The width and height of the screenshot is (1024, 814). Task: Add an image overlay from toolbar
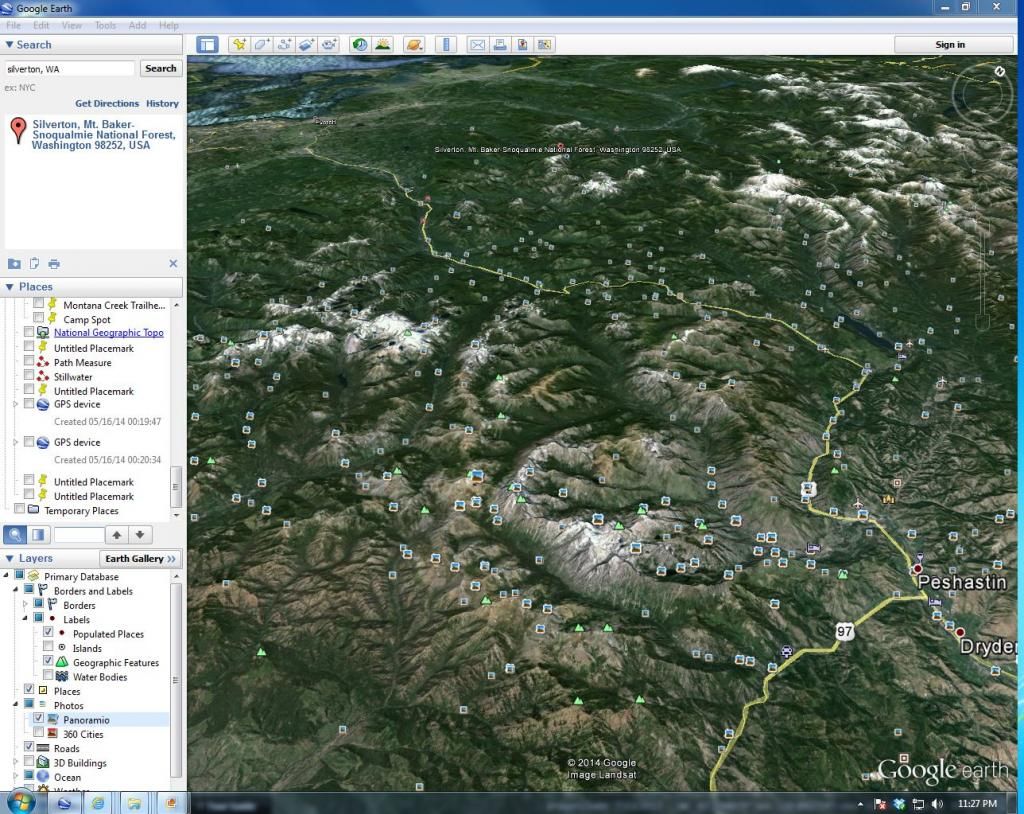pos(306,44)
